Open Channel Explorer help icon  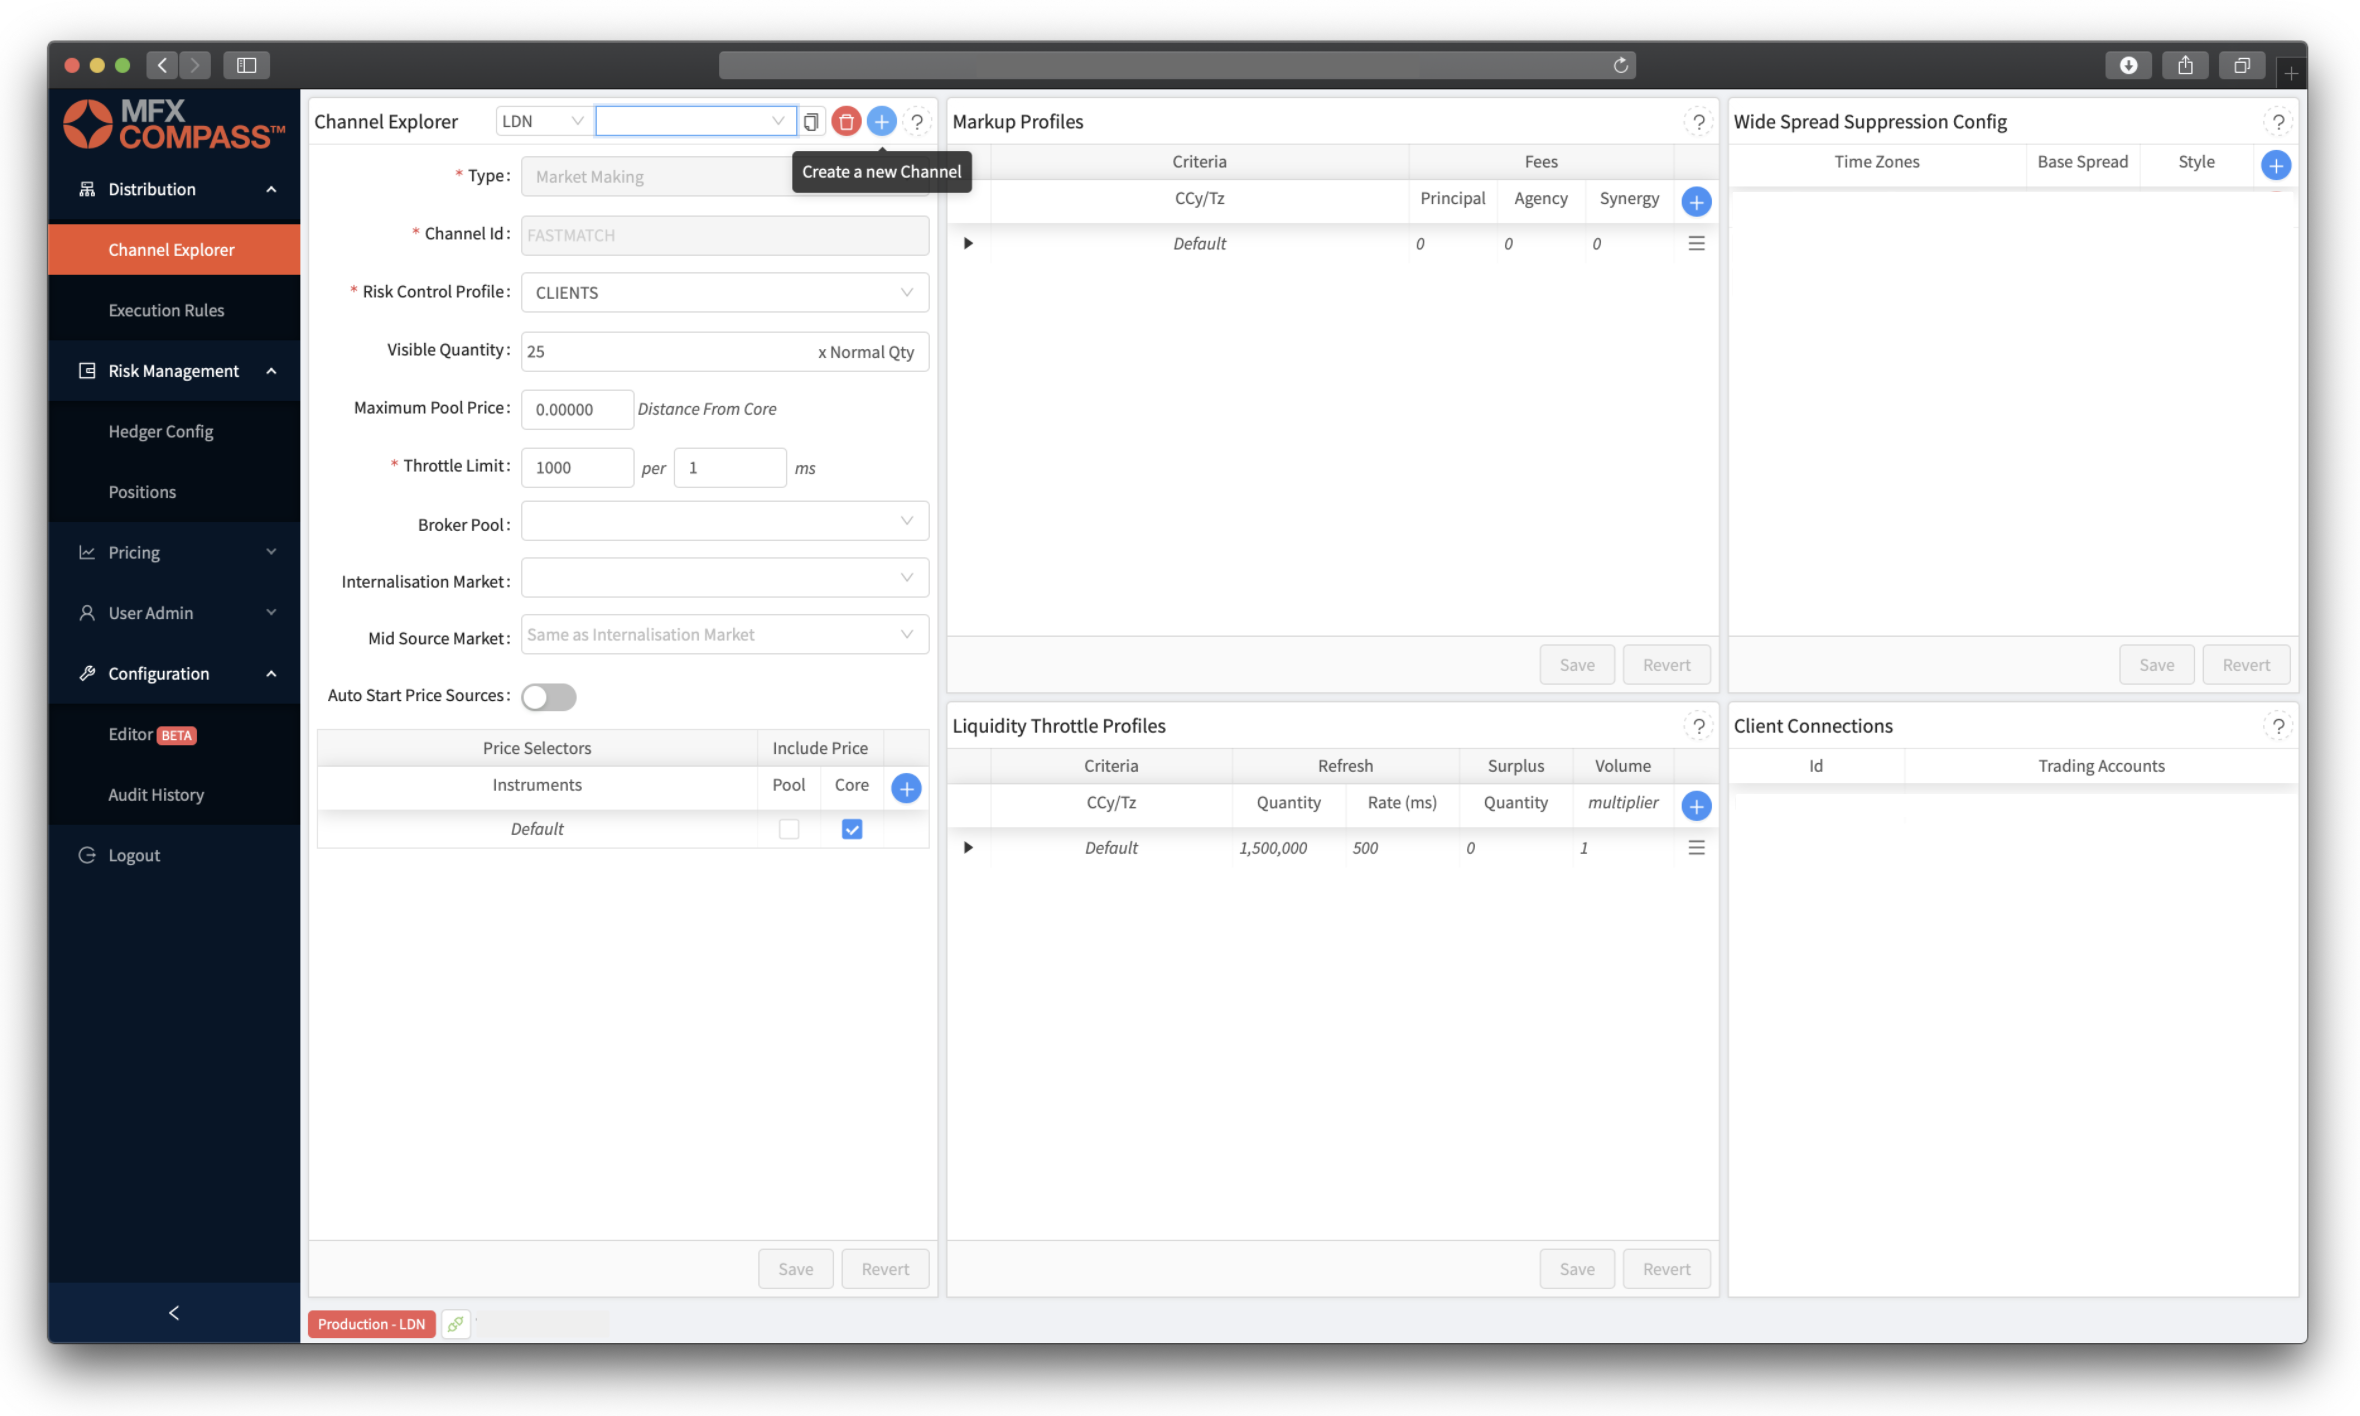[917, 122]
